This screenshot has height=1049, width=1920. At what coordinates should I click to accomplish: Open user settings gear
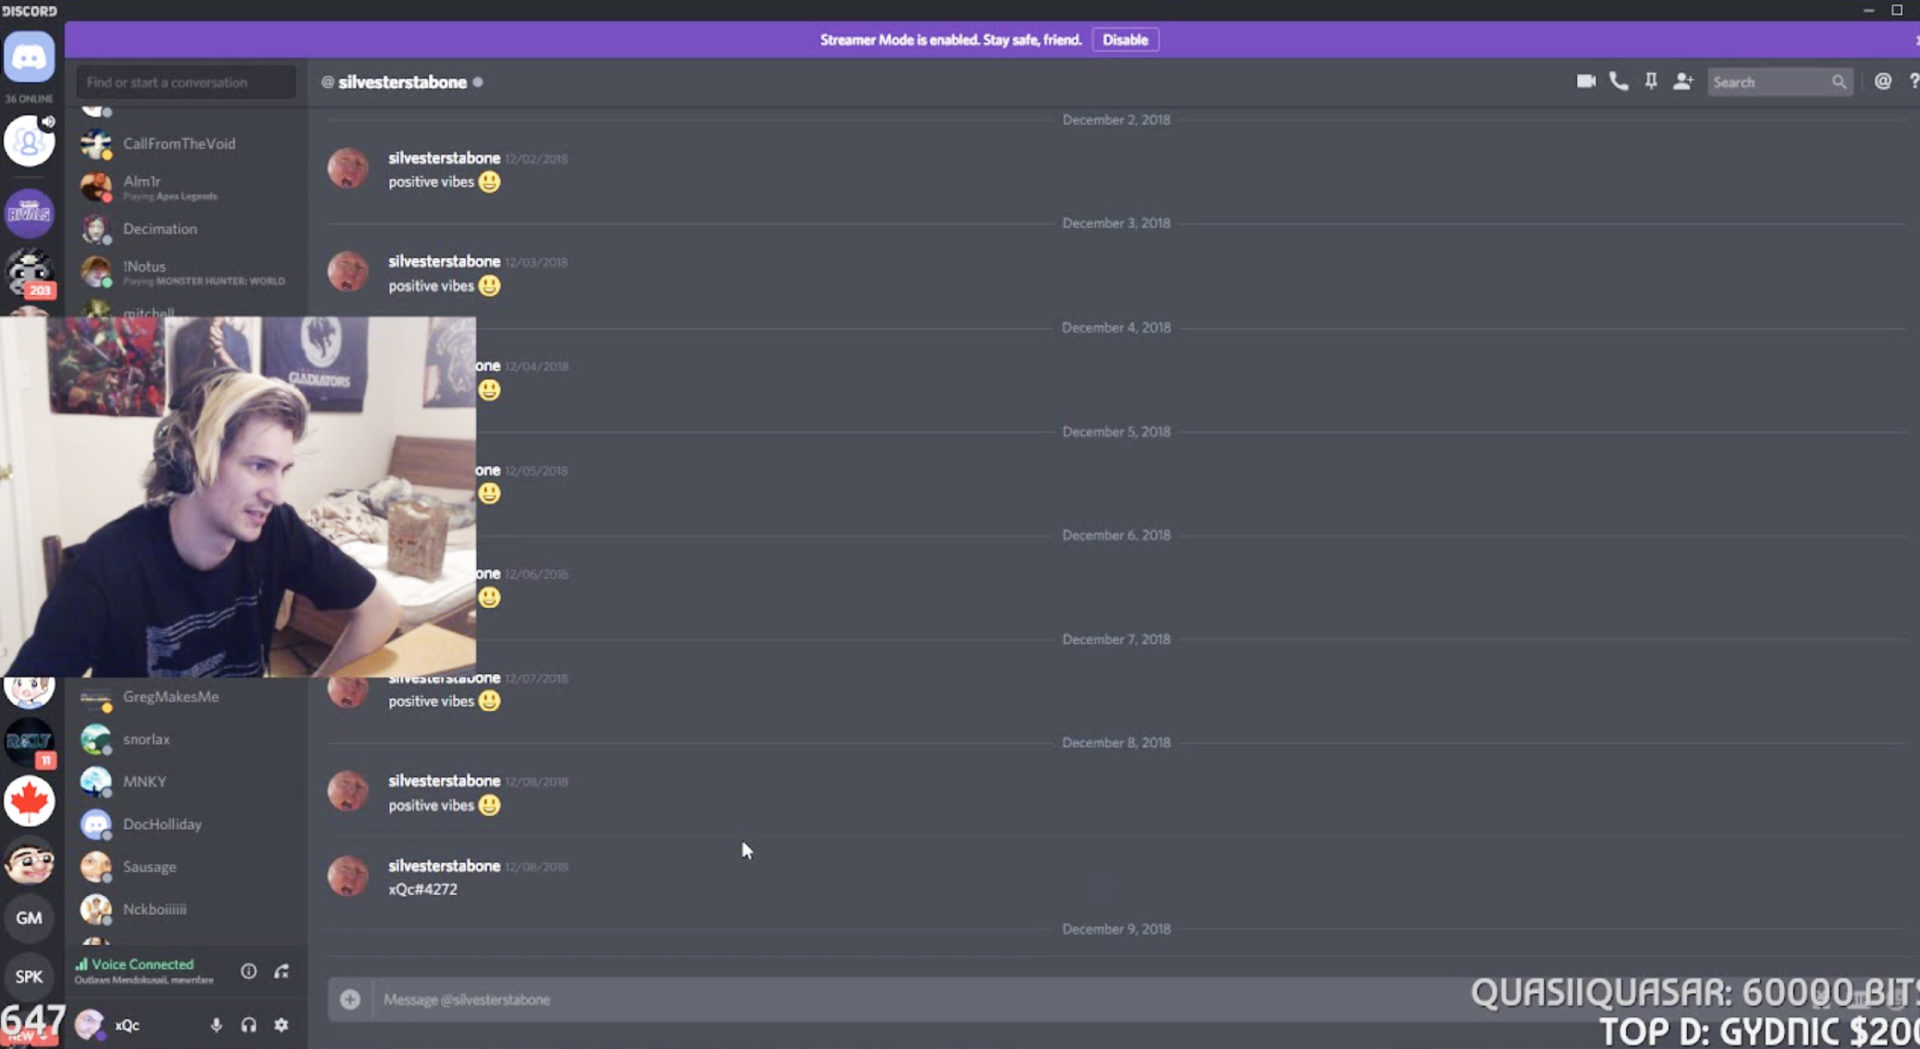pyautogui.click(x=282, y=1025)
